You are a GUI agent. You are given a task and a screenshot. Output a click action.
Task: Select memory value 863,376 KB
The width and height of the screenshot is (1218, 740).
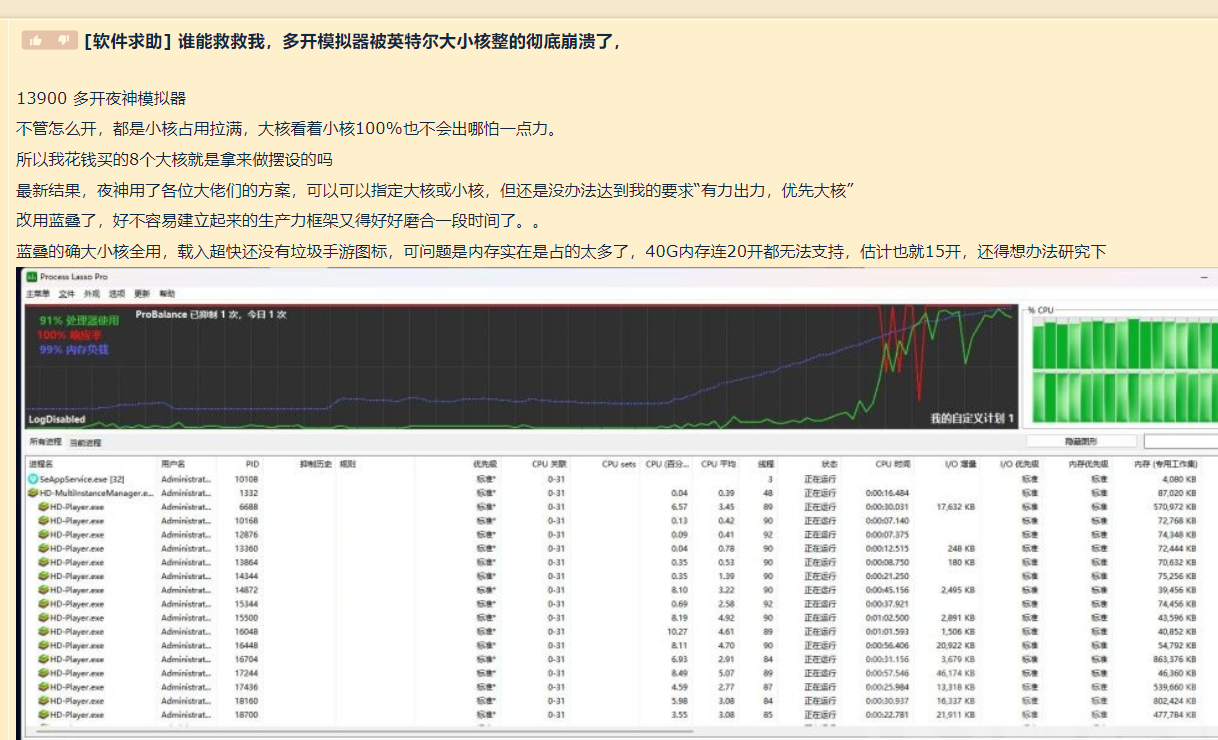pos(1172,660)
